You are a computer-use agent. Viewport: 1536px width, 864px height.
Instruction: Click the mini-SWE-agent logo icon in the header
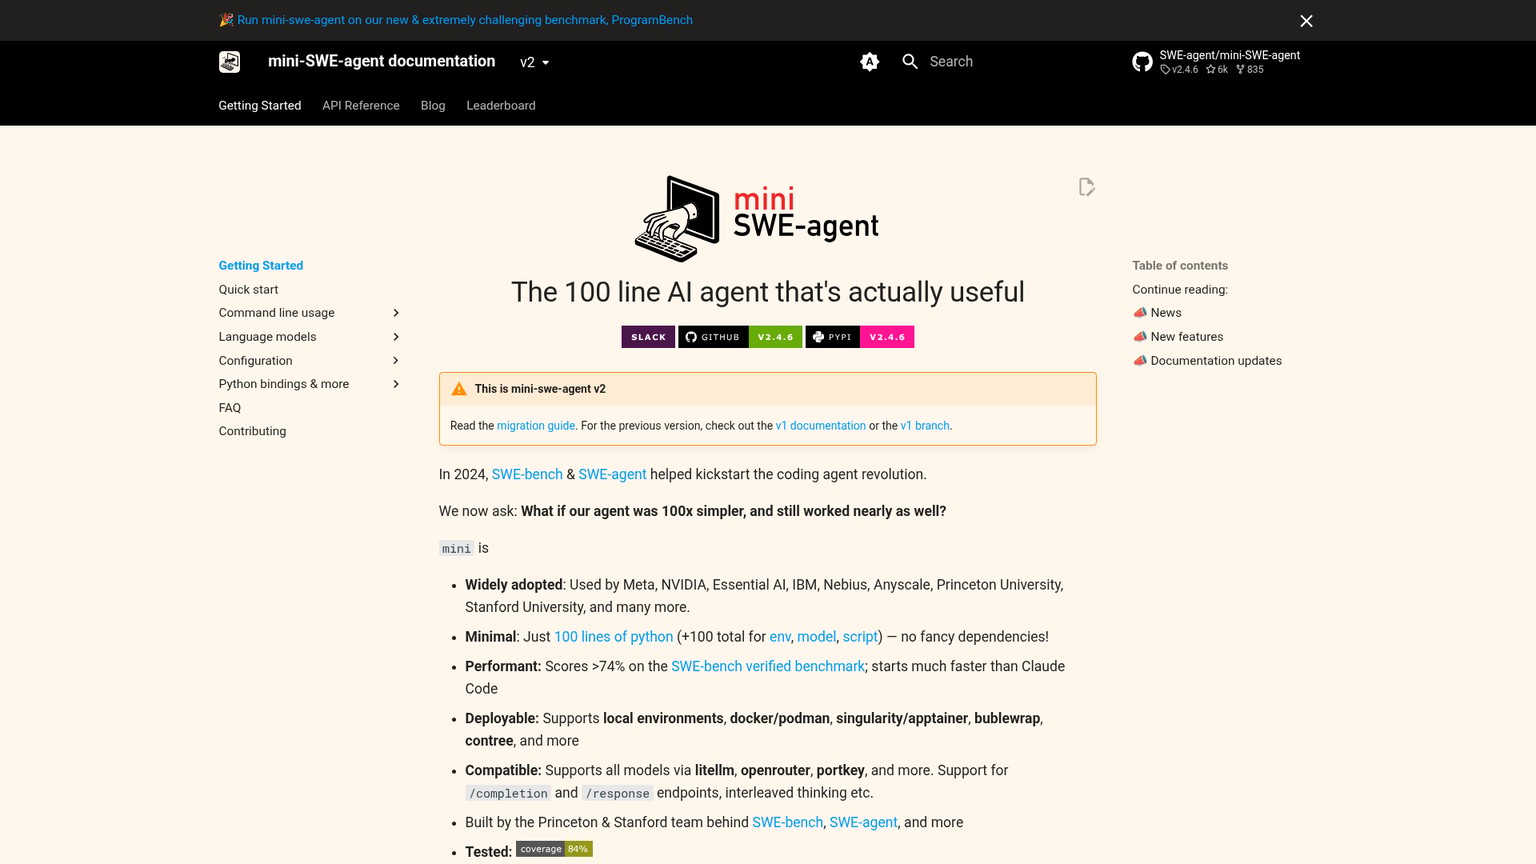(x=229, y=62)
